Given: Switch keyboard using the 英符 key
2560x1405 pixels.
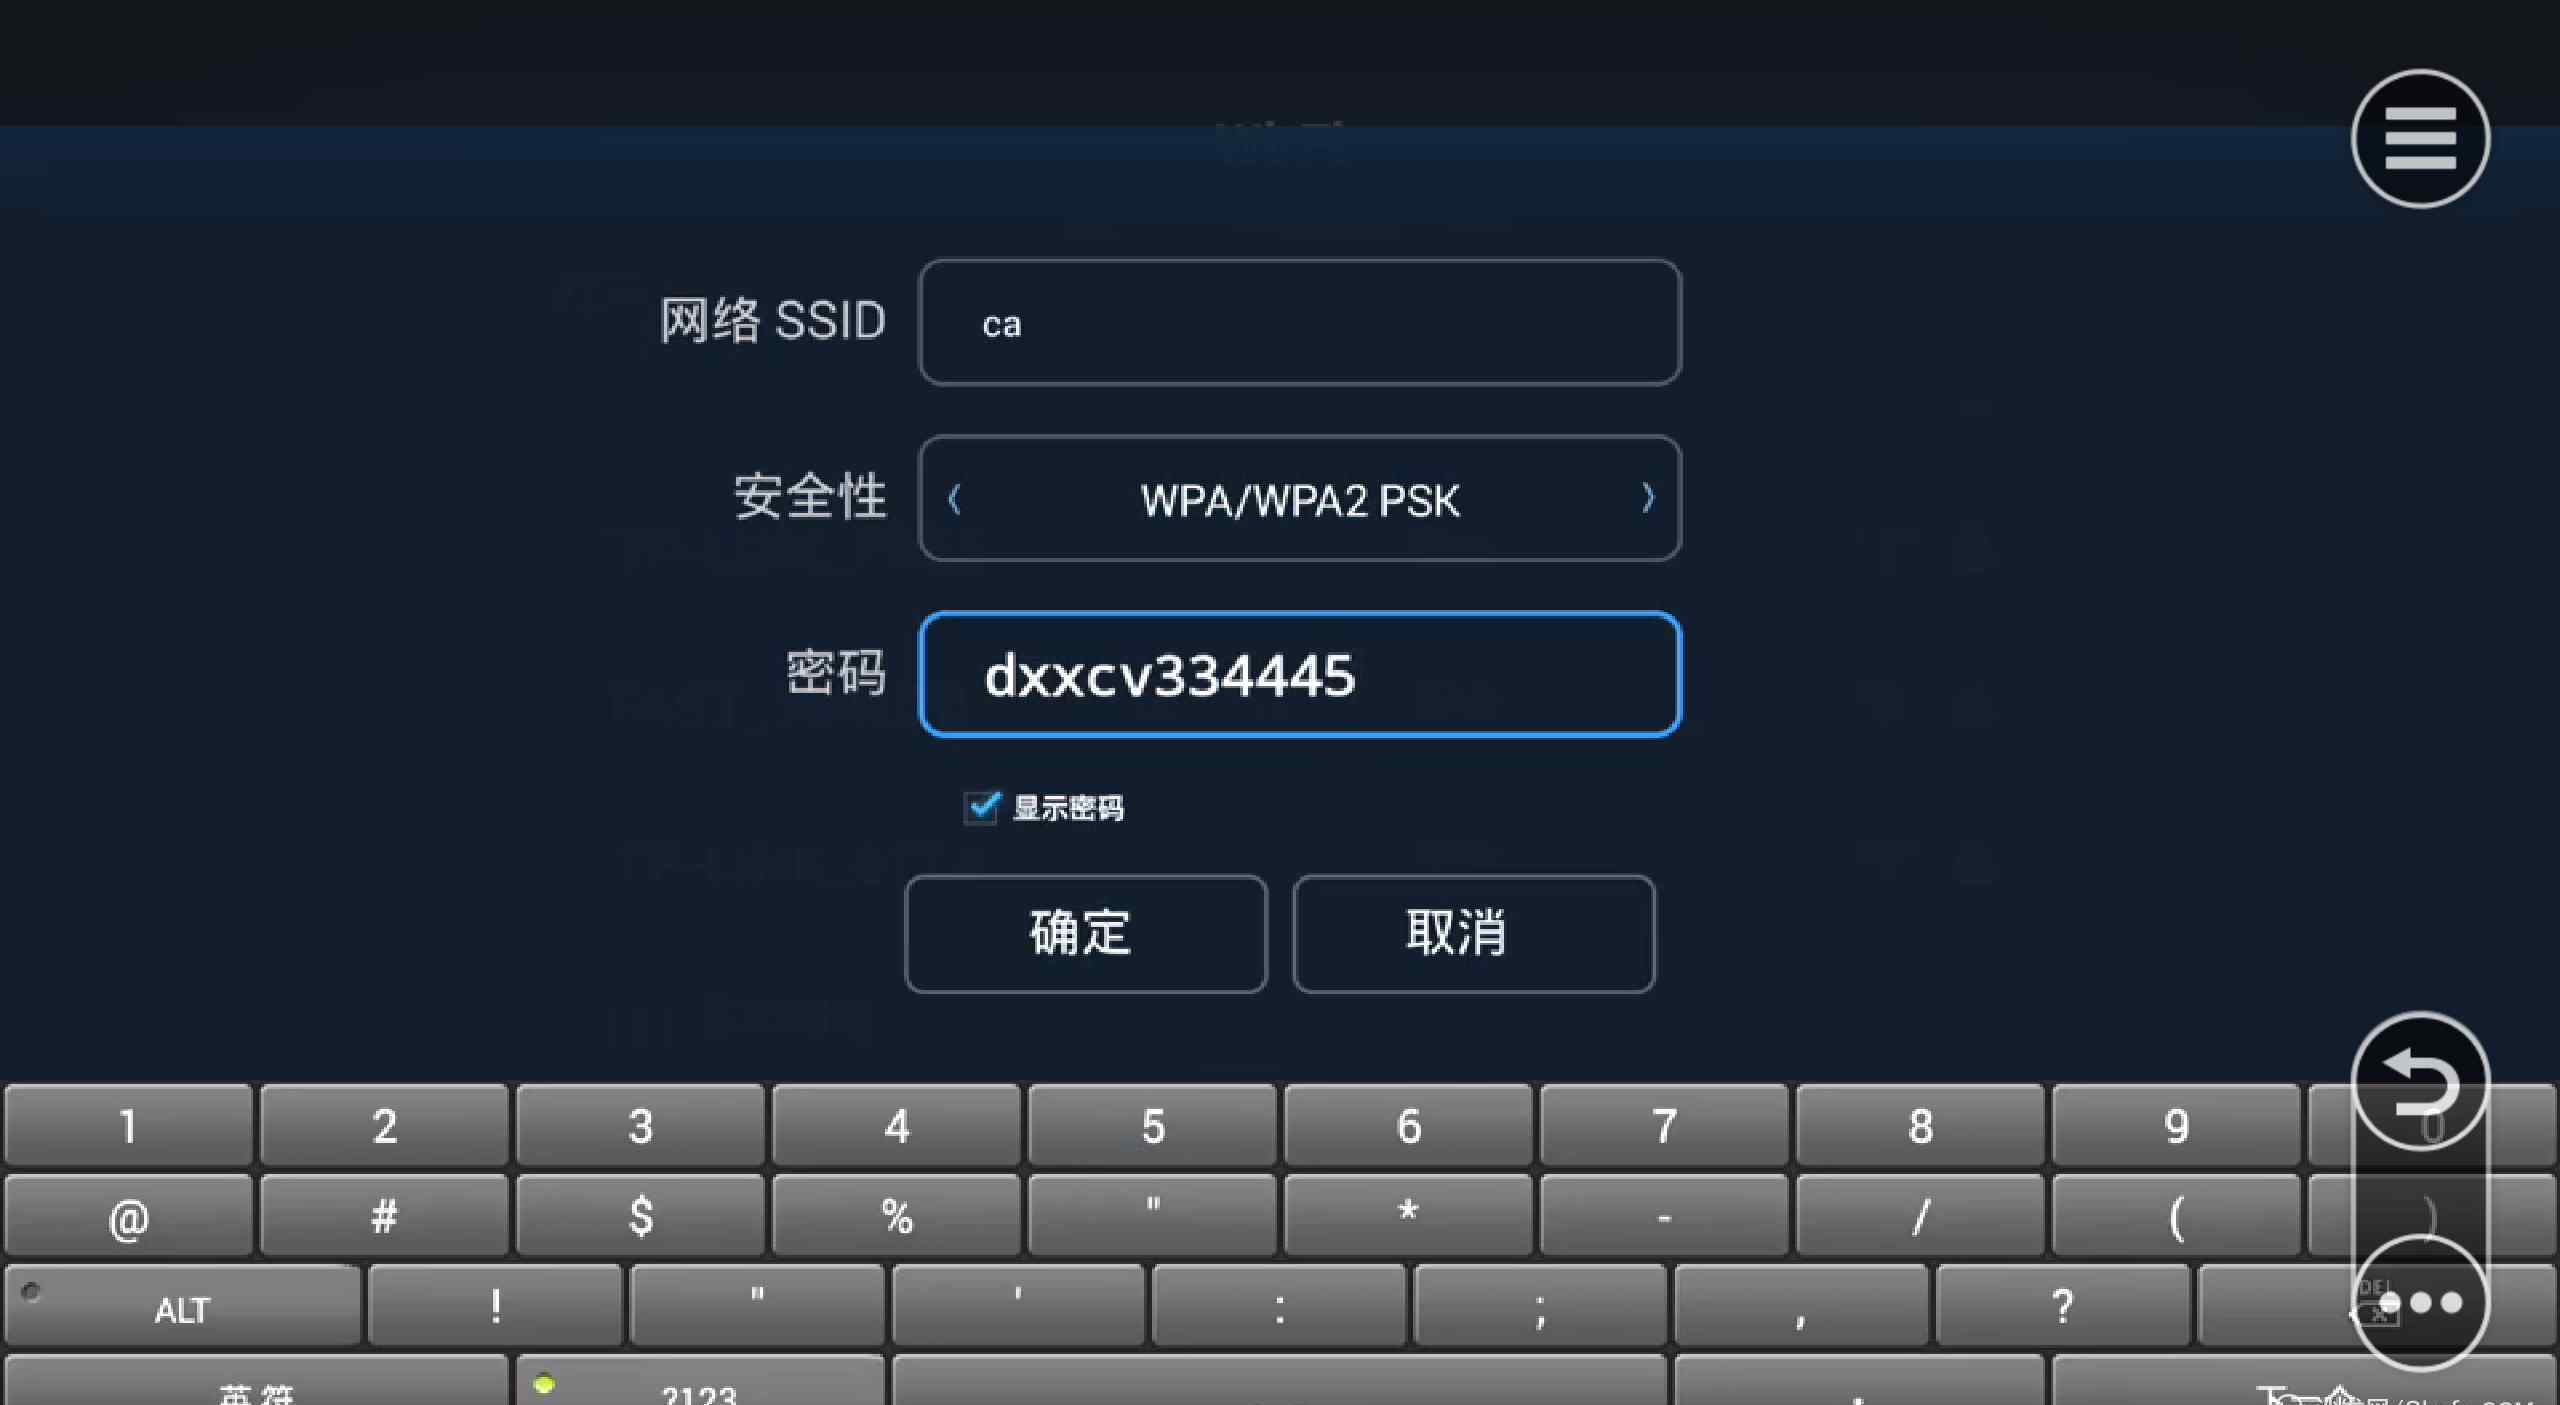Looking at the screenshot, I should coord(256,1382).
